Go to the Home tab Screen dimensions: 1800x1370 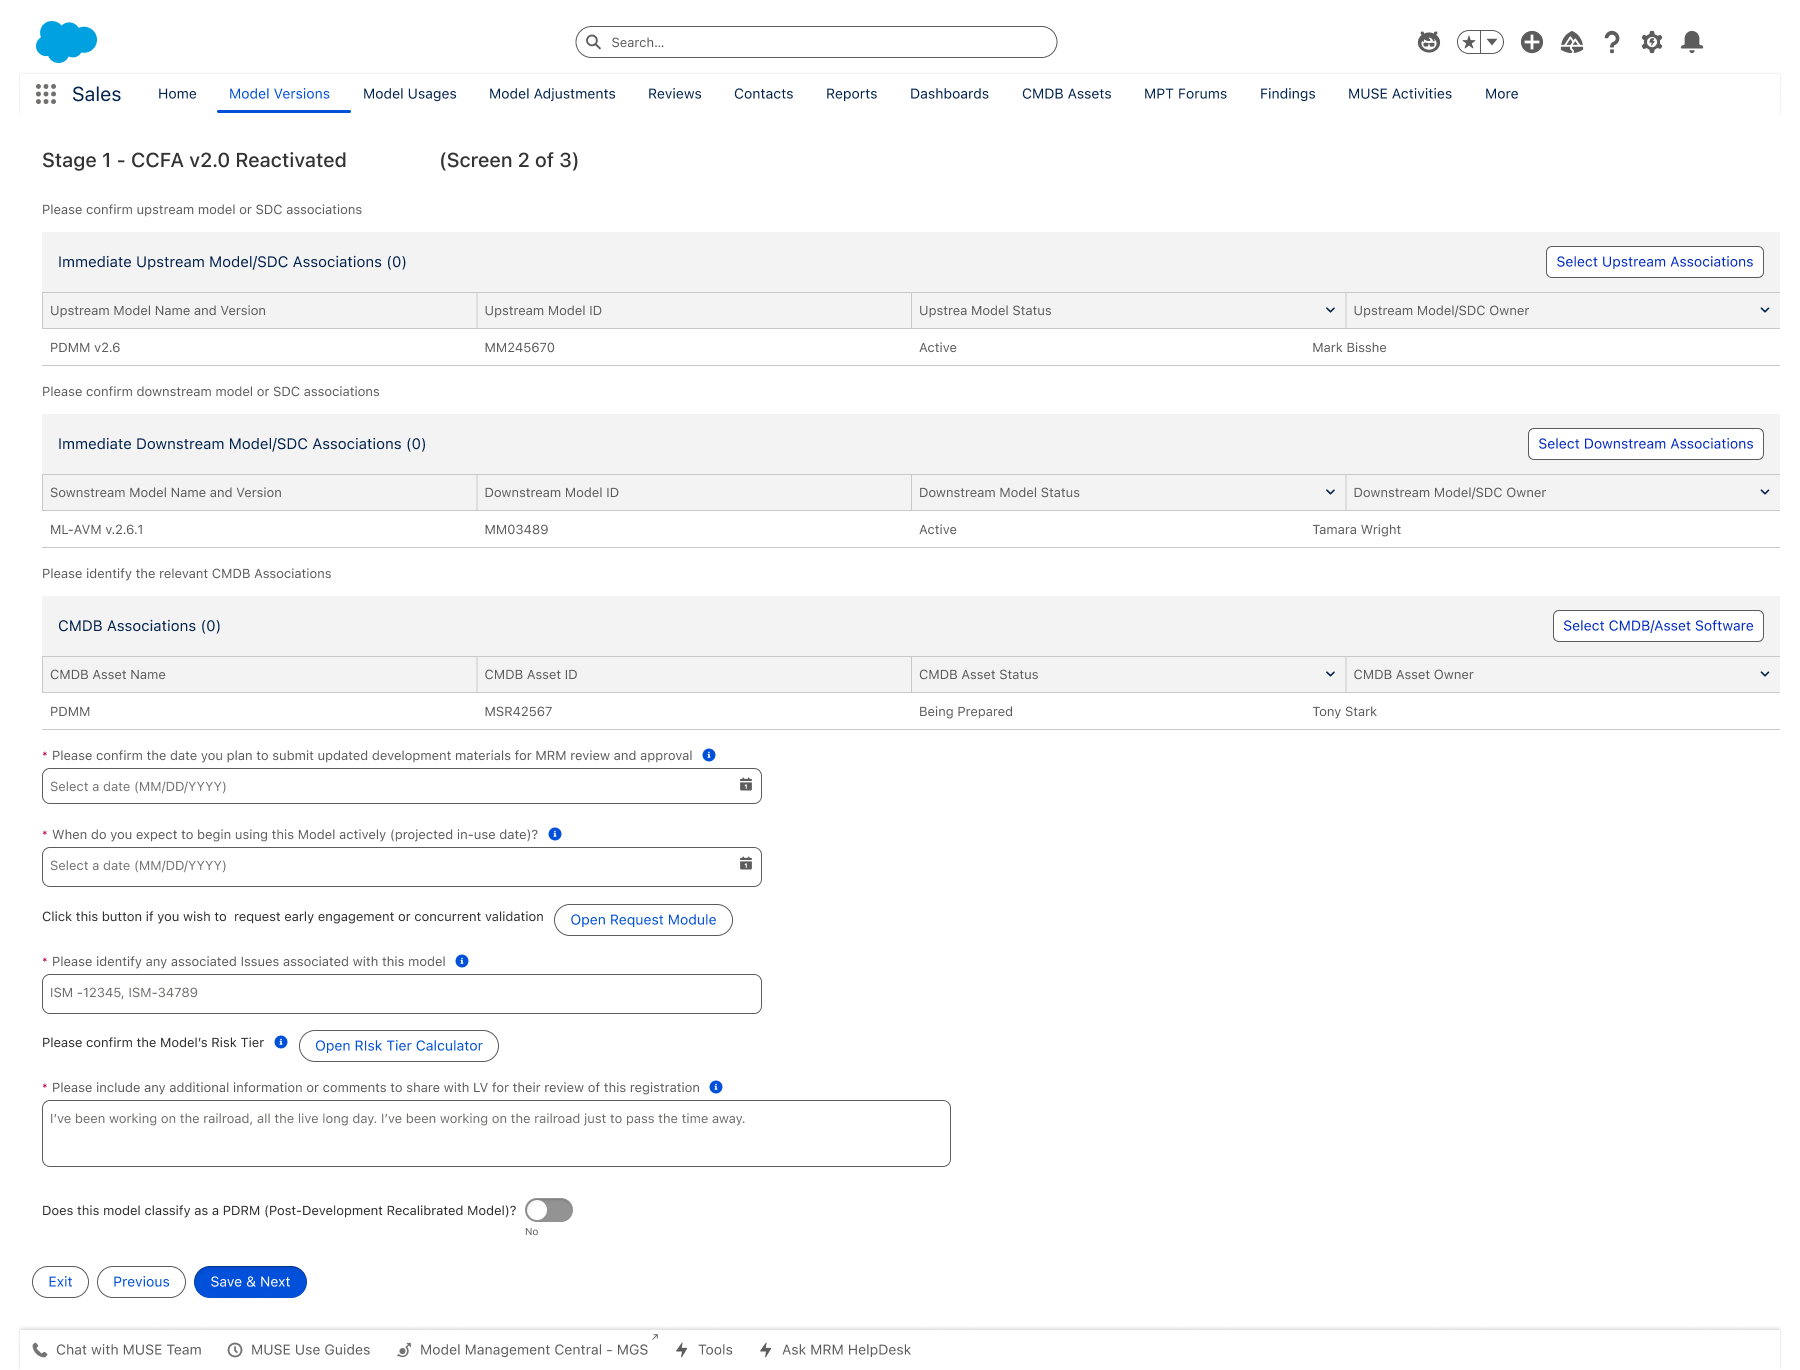(177, 94)
